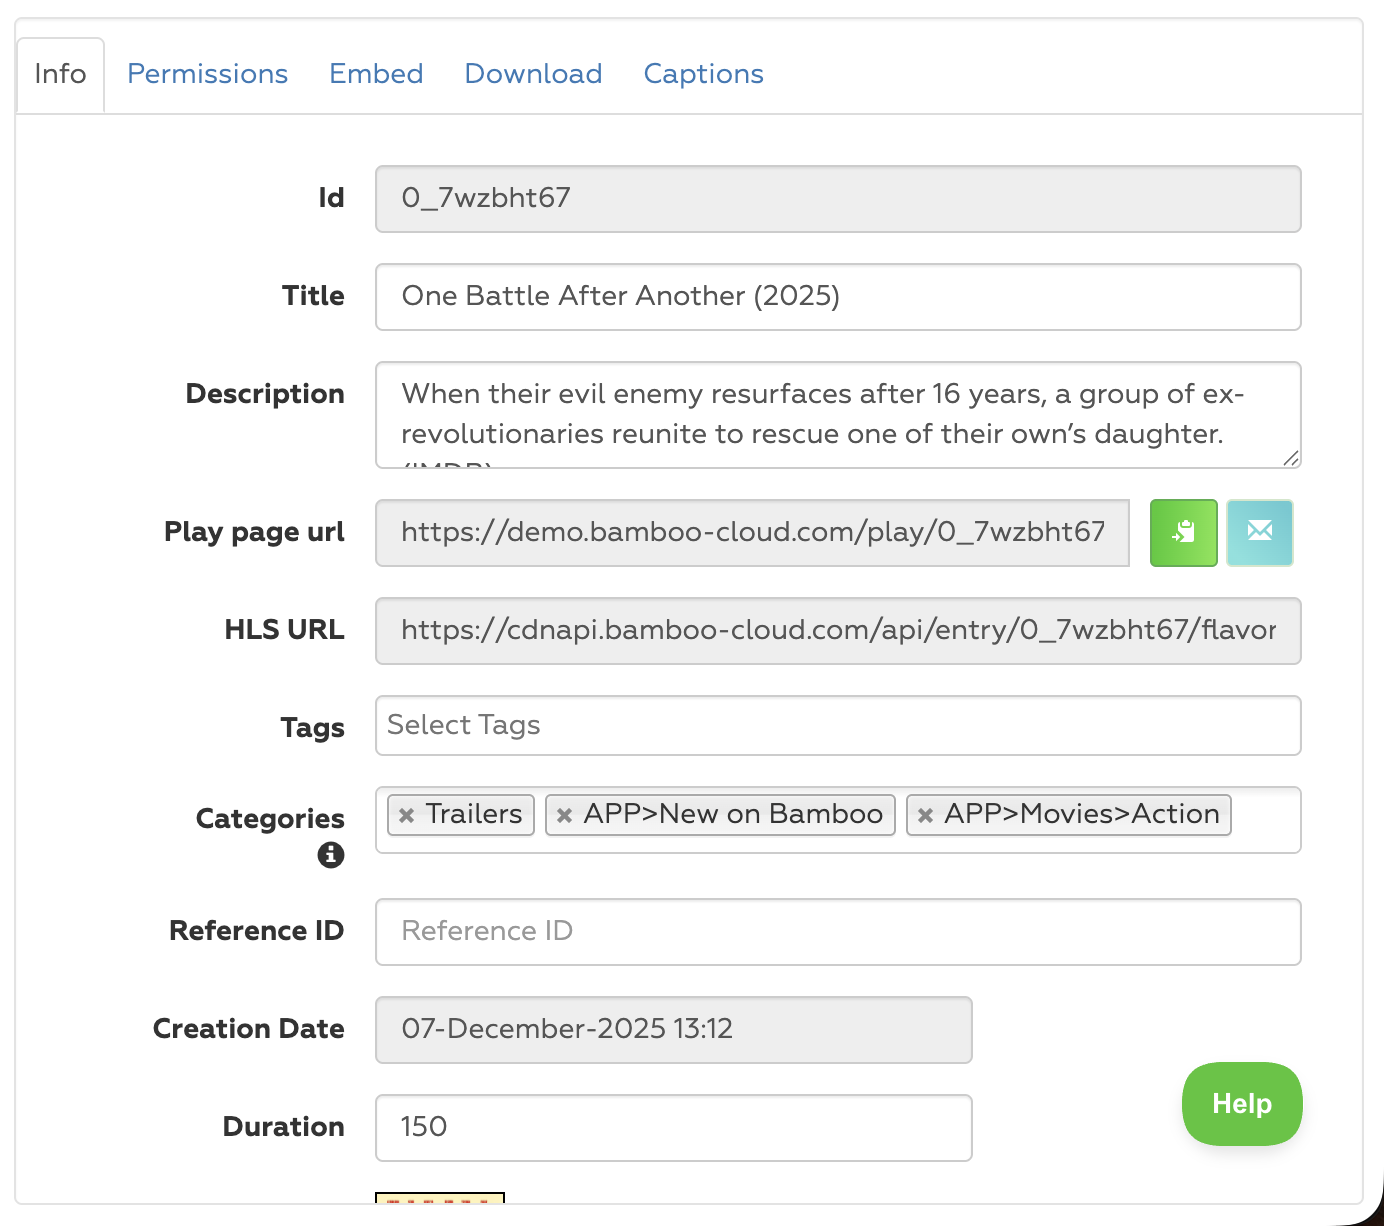1384x1226 pixels.
Task: Click the HLS URL field
Action: (x=837, y=630)
